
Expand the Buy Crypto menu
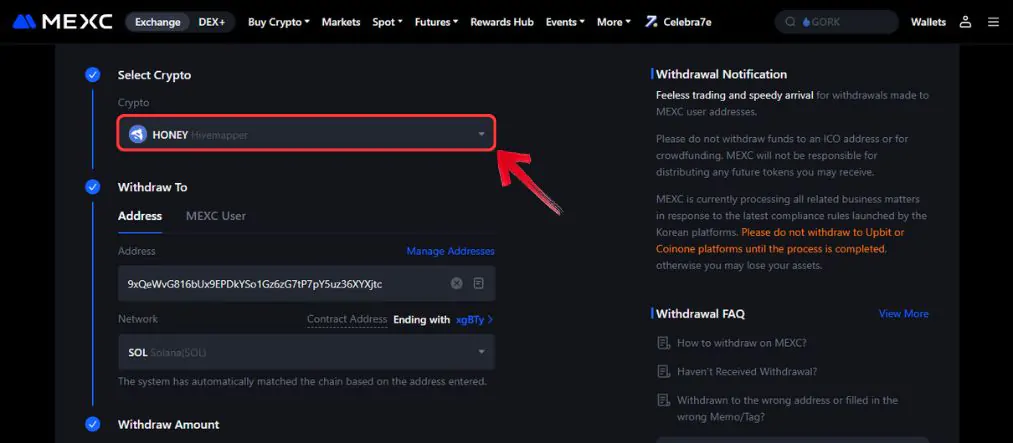coord(279,22)
